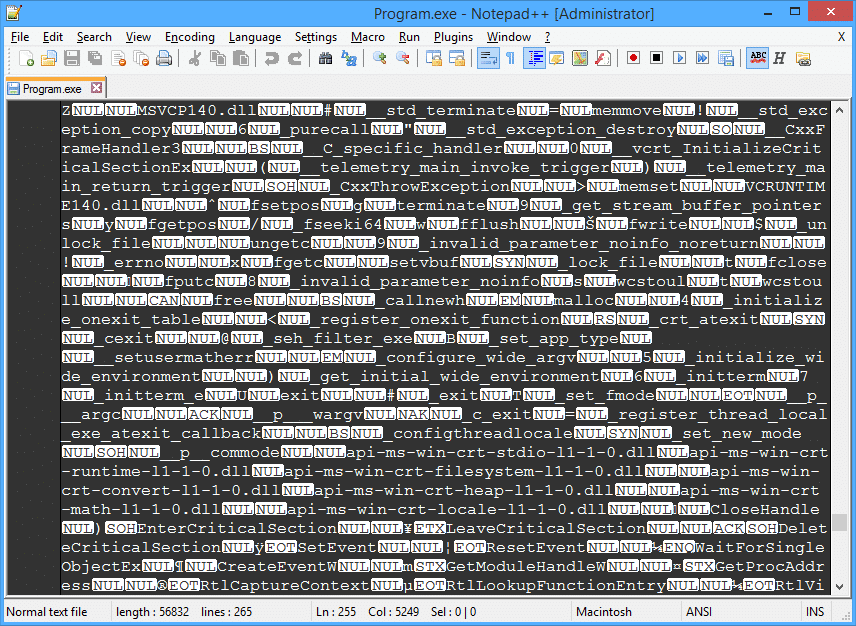Open the Encoding menu
The height and width of the screenshot is (626, 856).
(189, 37)
